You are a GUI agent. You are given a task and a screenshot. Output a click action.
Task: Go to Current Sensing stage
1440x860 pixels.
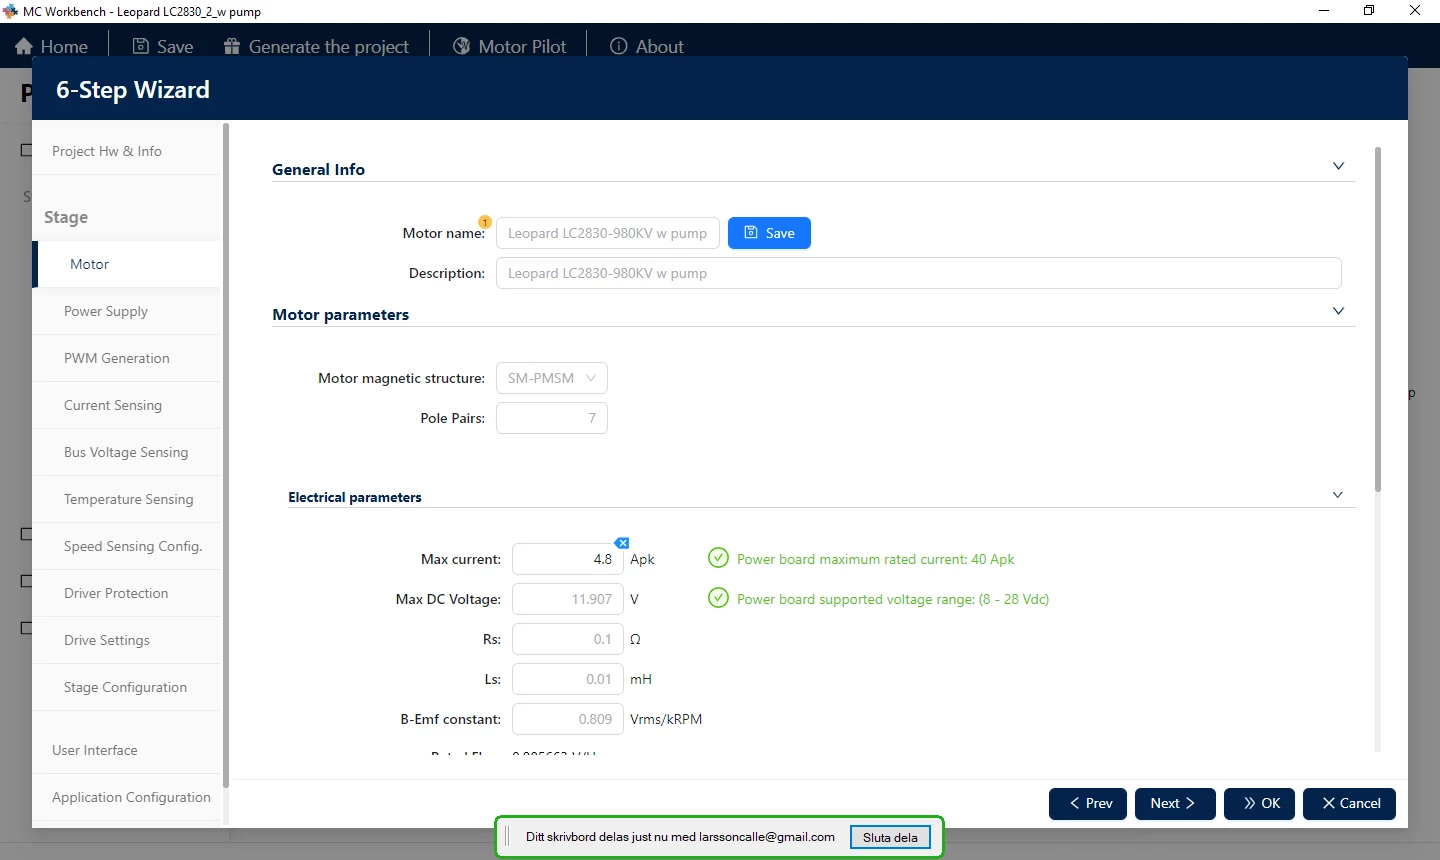(126, 405)
